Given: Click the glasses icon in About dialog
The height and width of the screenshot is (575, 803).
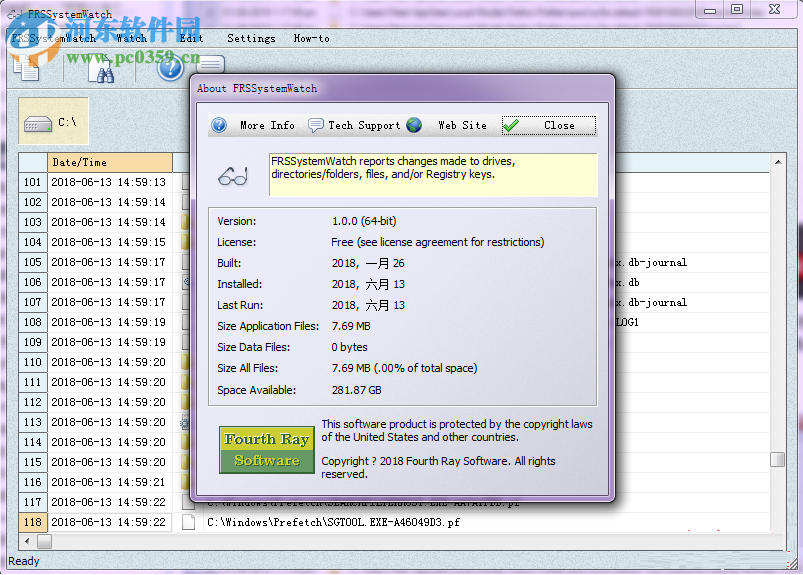Looking at the screenshot, I should pos(233,176).
